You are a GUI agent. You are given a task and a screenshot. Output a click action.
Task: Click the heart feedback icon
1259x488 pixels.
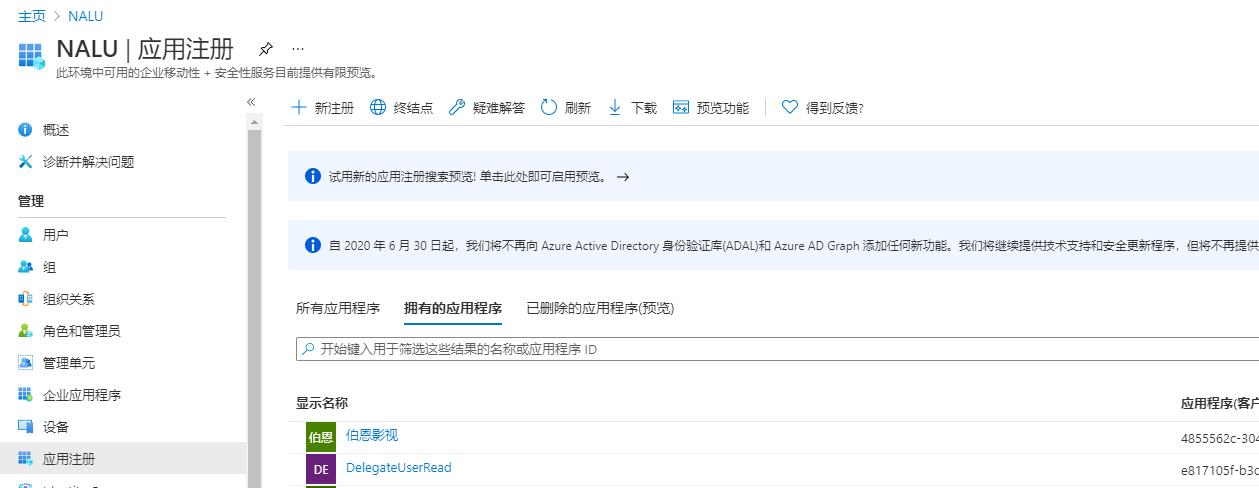pos(790,107)
